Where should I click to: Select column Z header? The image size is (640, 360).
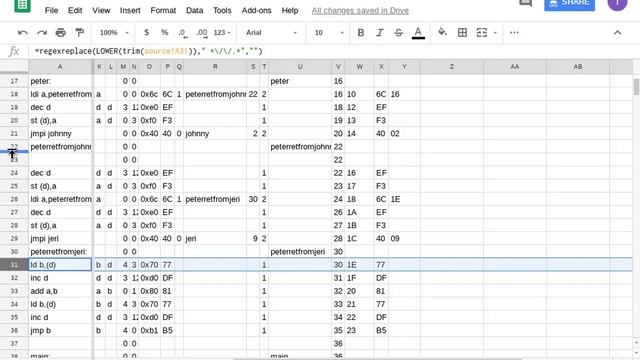tap(452, 67)
